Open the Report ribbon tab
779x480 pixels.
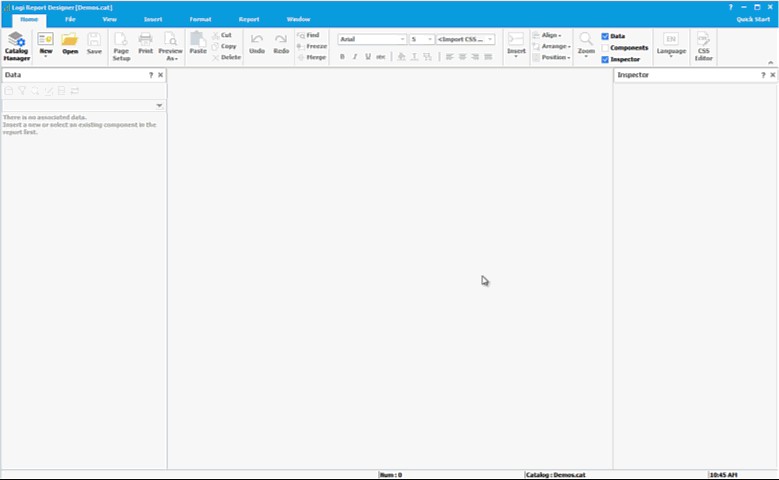point(248,19)
